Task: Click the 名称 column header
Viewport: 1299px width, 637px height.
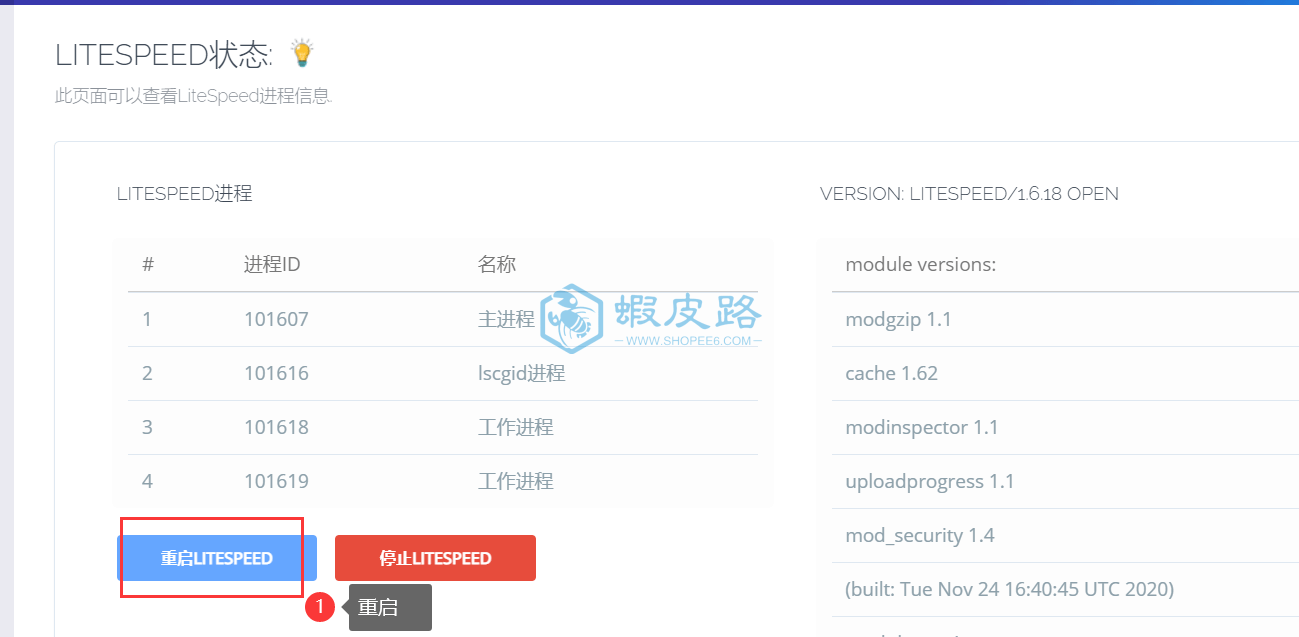Action: click(497, 265)
